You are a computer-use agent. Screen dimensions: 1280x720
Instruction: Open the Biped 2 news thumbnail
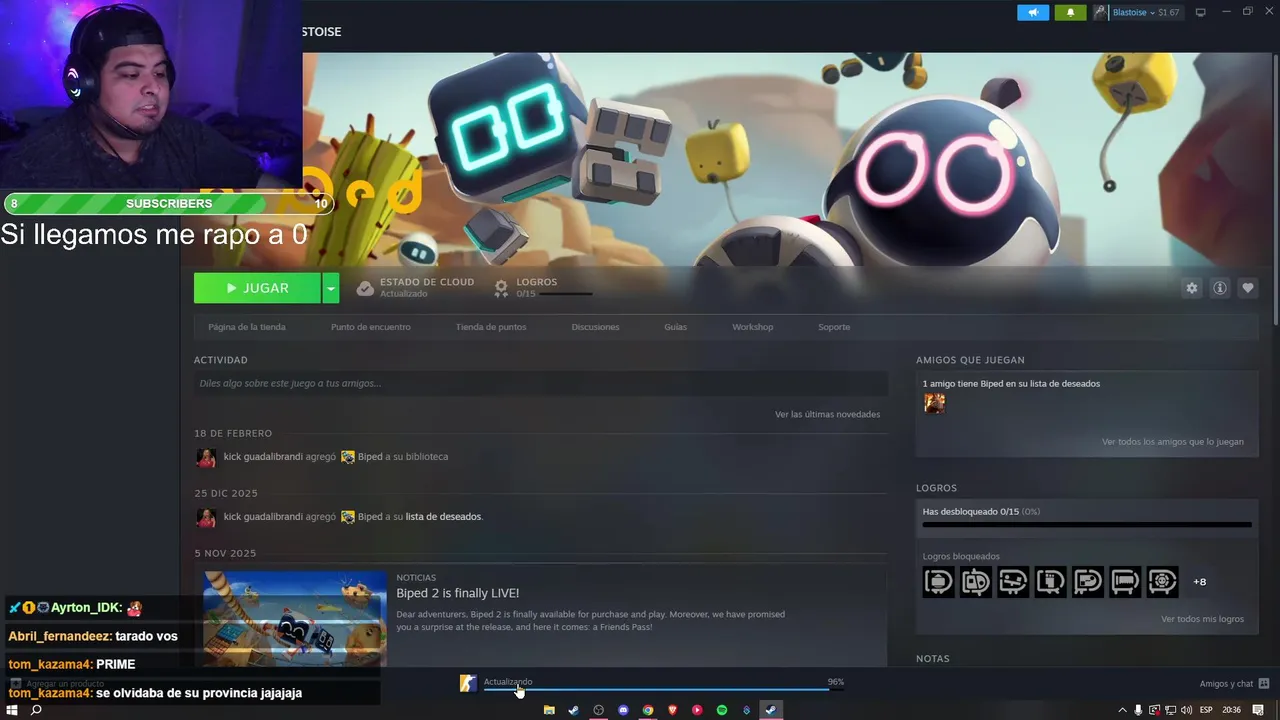coord(295,618)
